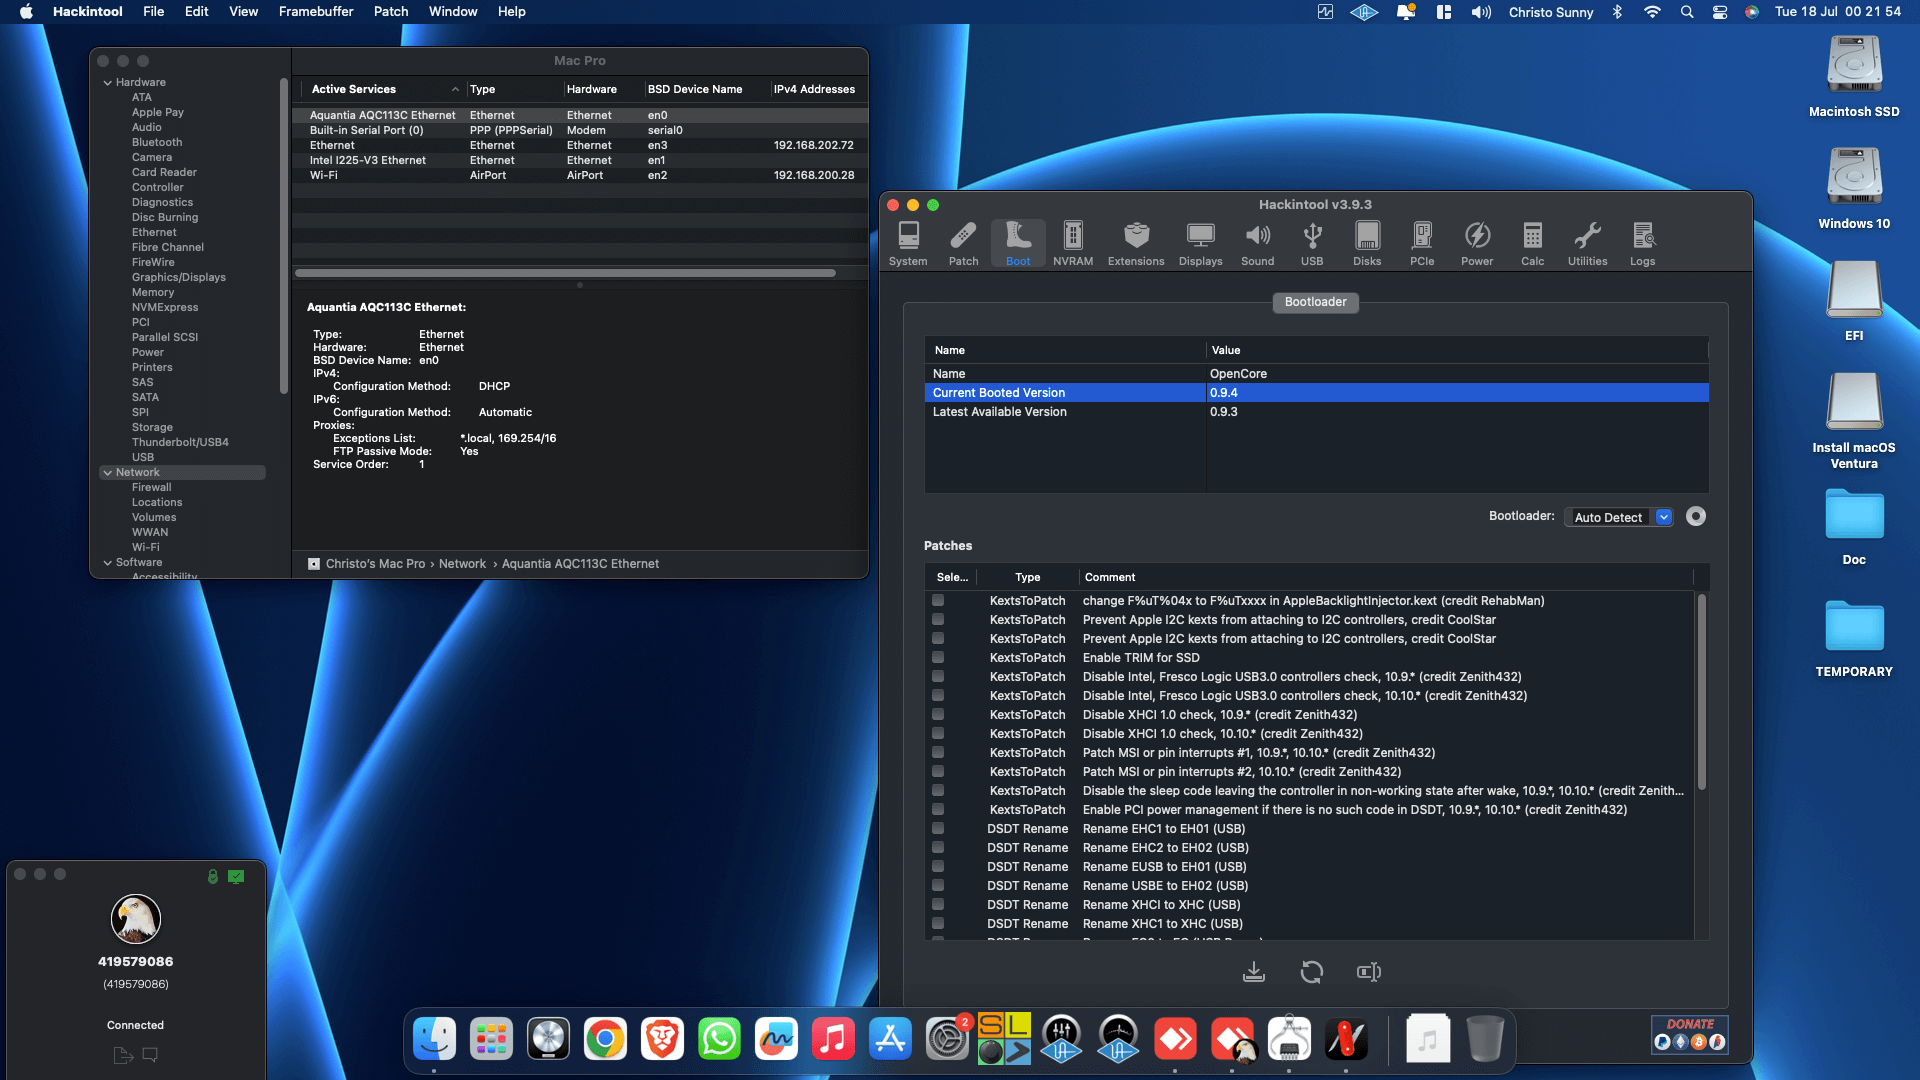Viewport: 1920px width, 1080px height.
Task: Open the Help menu
Action: click(512, 12)
